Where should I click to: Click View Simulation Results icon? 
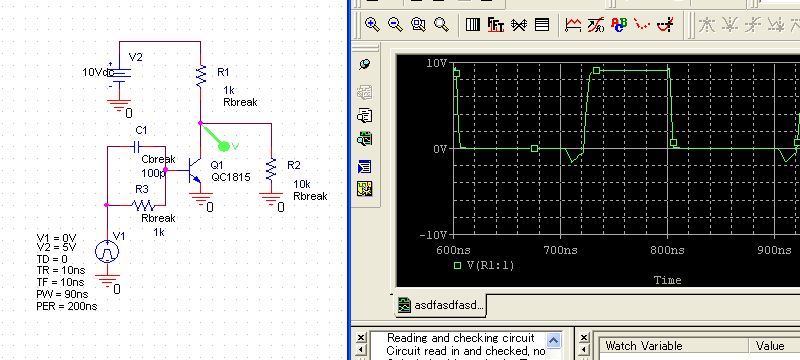[x=365, y=138]
